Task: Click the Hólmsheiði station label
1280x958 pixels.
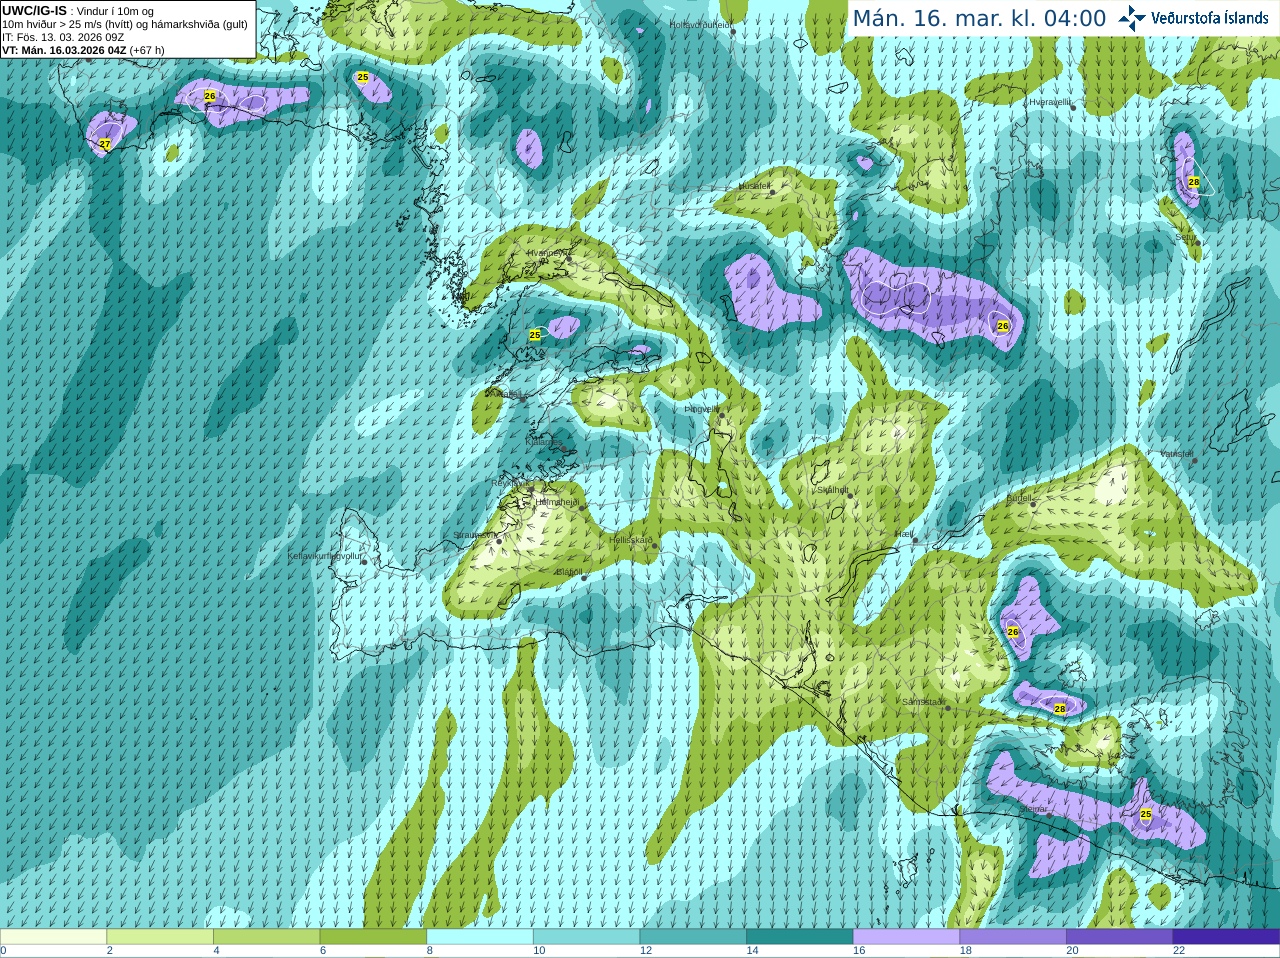Action: [x=557, y=502]
